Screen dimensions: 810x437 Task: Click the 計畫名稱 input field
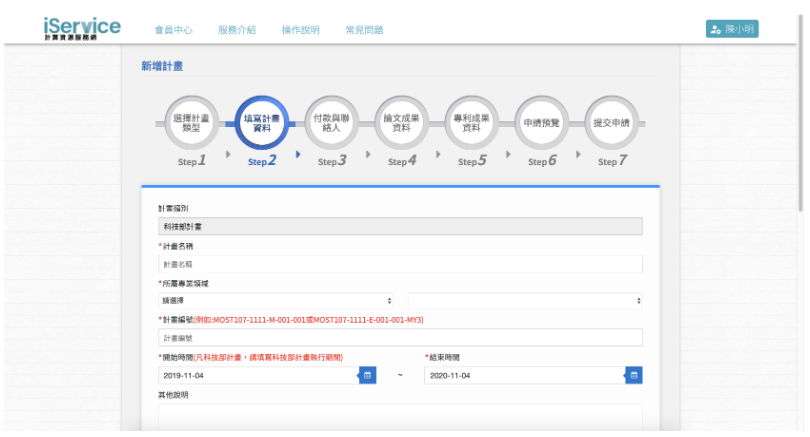(400, 264)
